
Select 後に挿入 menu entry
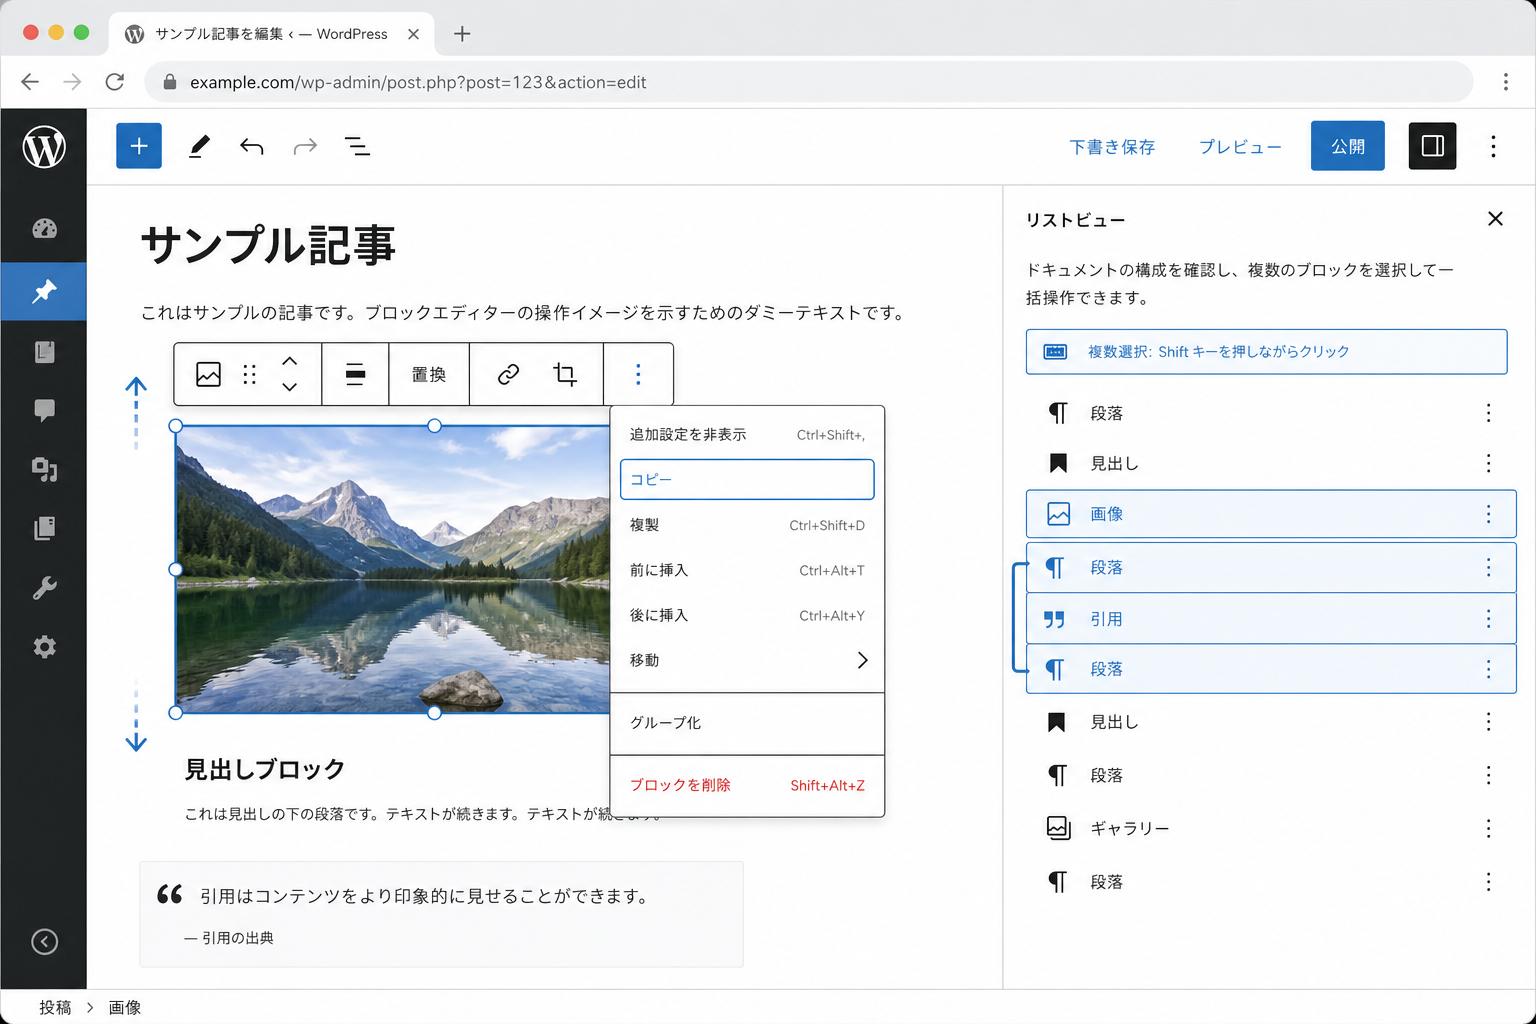tap(747, 615)
